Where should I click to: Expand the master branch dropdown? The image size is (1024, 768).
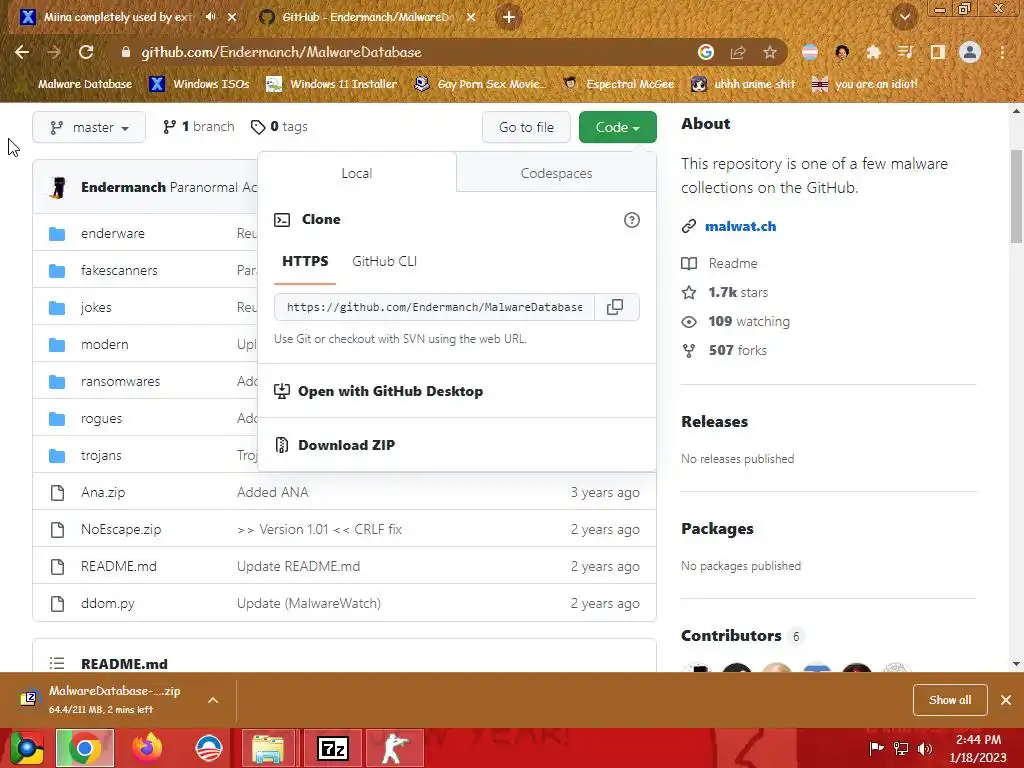click(x=89, y=127)
